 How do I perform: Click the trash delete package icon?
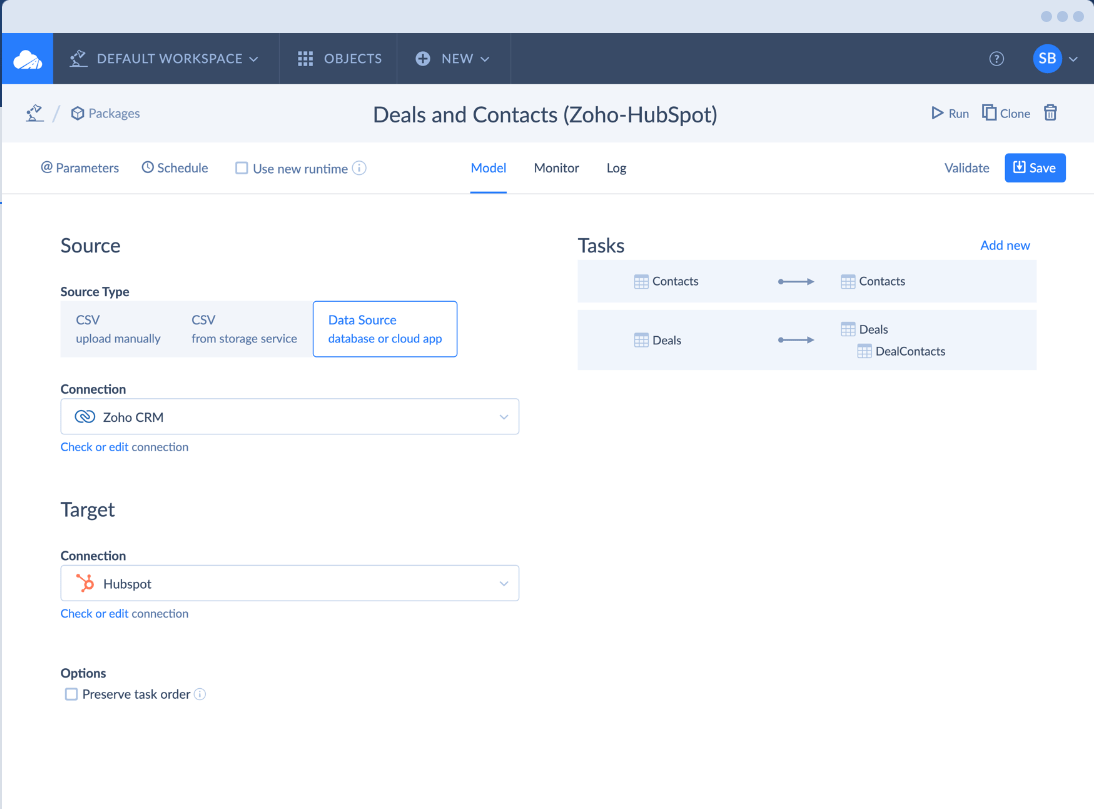tap(1050, 113)
